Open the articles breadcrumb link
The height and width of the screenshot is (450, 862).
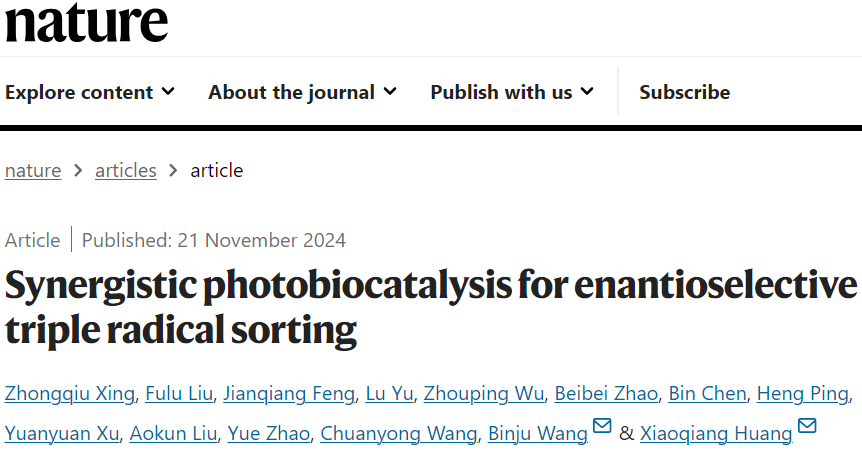pos(126,170)
